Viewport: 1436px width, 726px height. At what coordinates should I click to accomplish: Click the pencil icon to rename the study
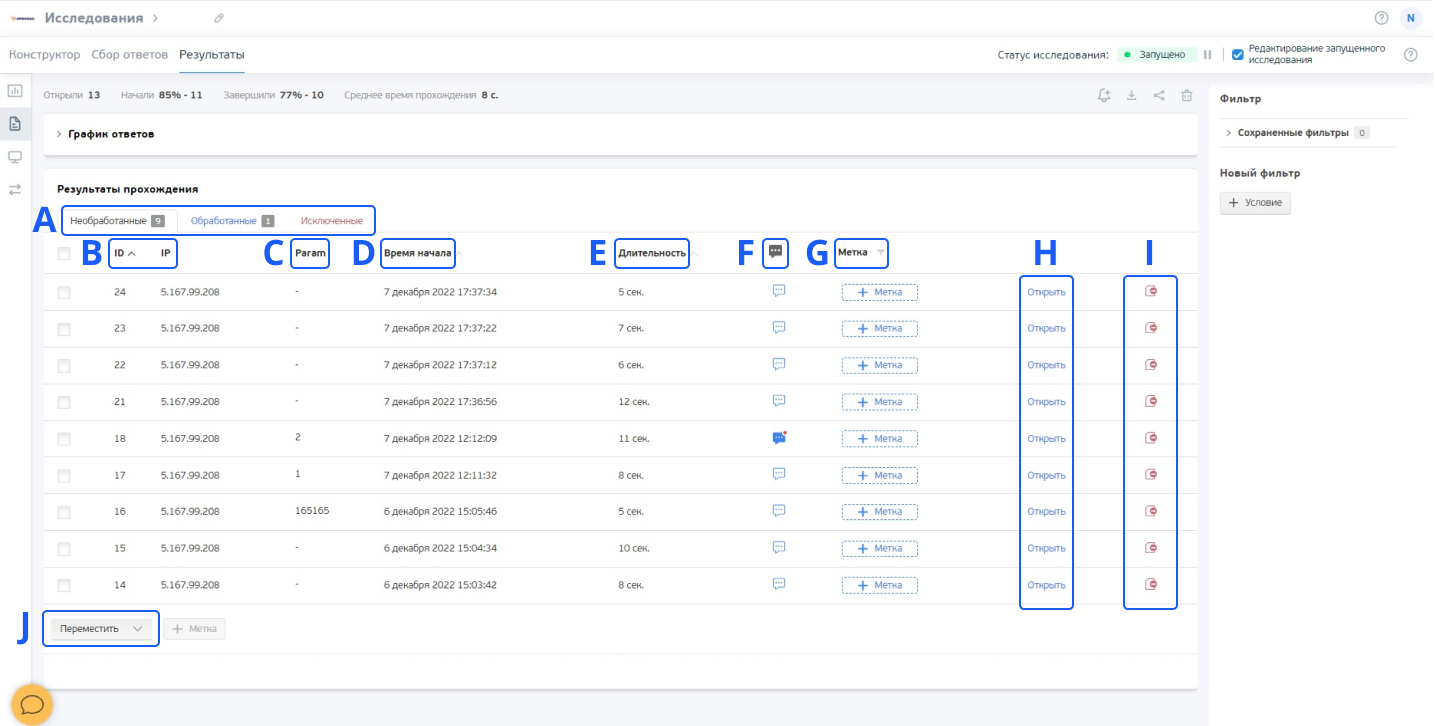[x=220, y=18]
